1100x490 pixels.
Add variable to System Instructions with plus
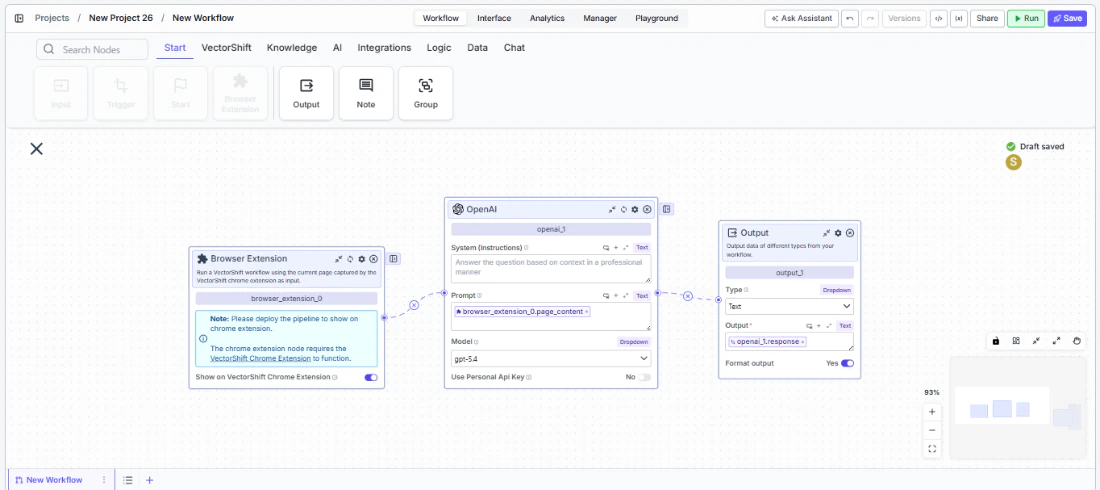[616, 248]
